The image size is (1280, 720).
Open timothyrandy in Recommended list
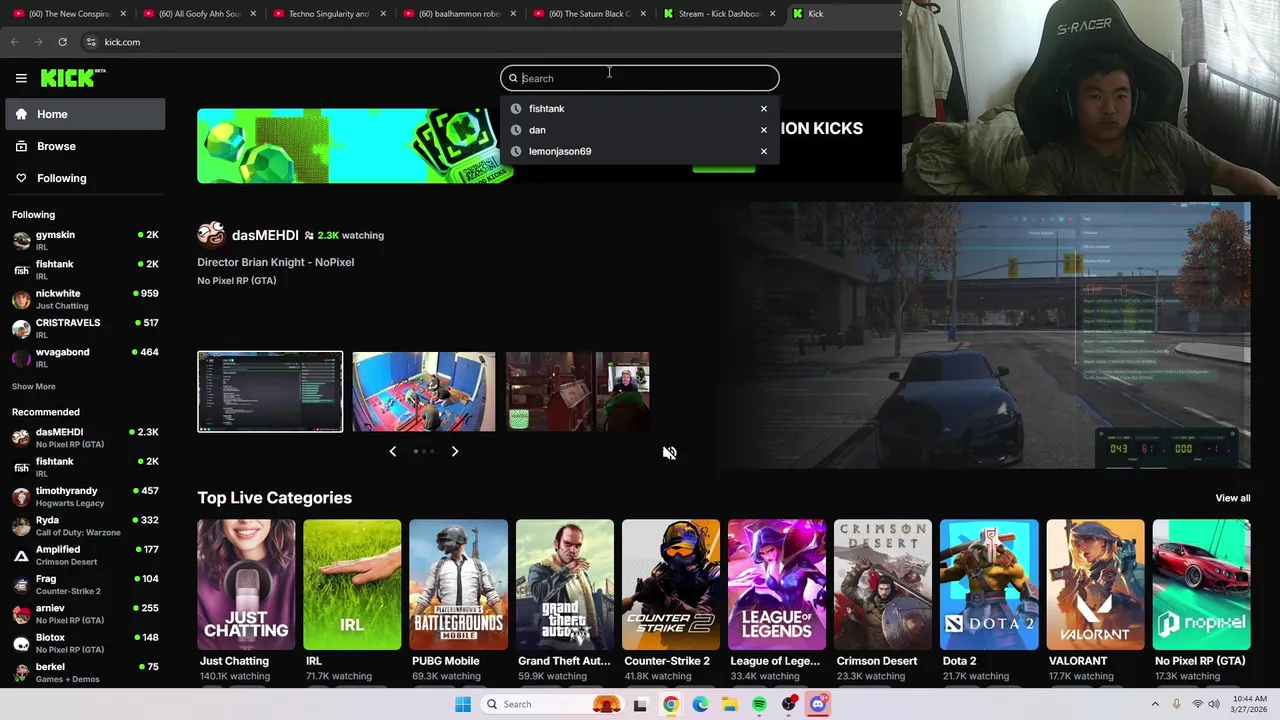point(85,496)
